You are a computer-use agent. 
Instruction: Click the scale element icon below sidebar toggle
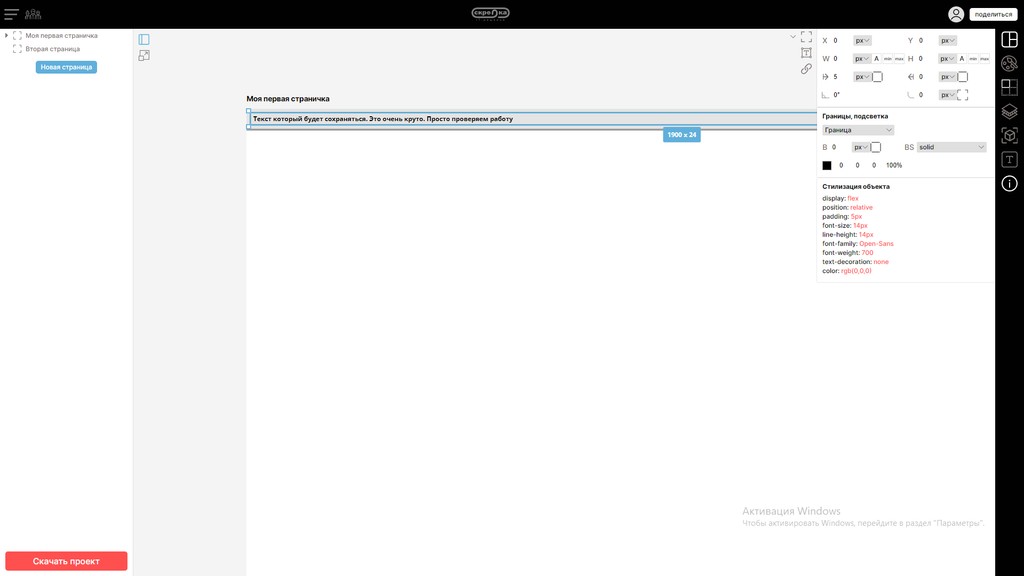[144, 56]
